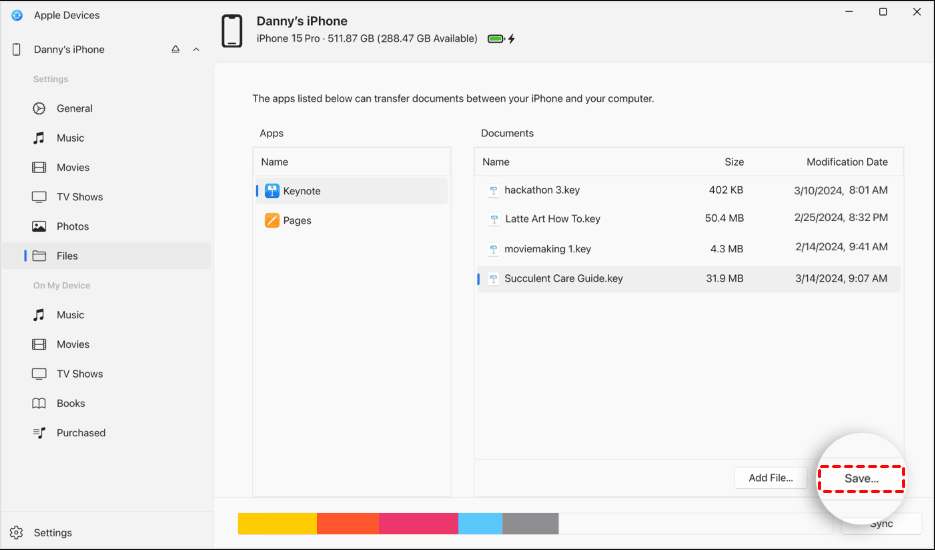
Task: Click the iPhone icon beside Danny's iPhone in sidebar
Action: point(17,50)
